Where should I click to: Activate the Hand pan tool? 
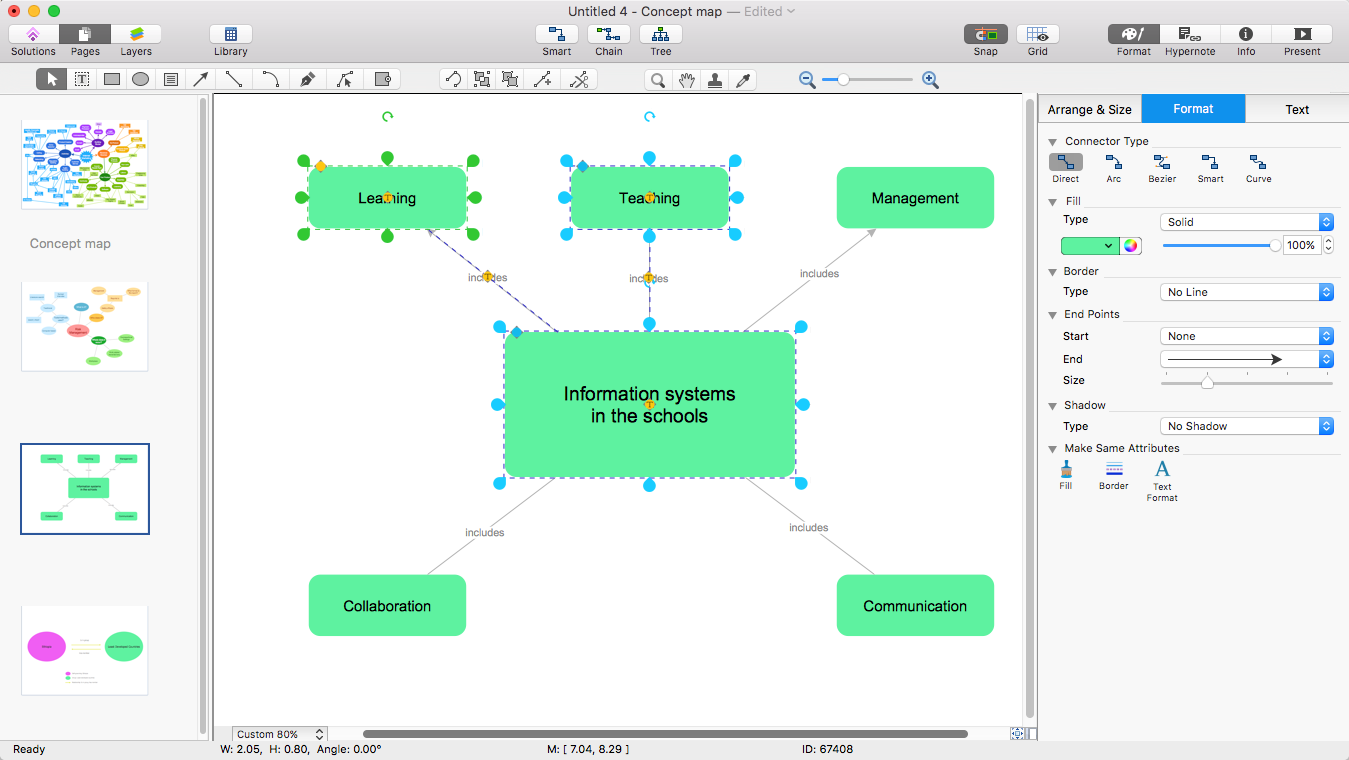(686, 80)
